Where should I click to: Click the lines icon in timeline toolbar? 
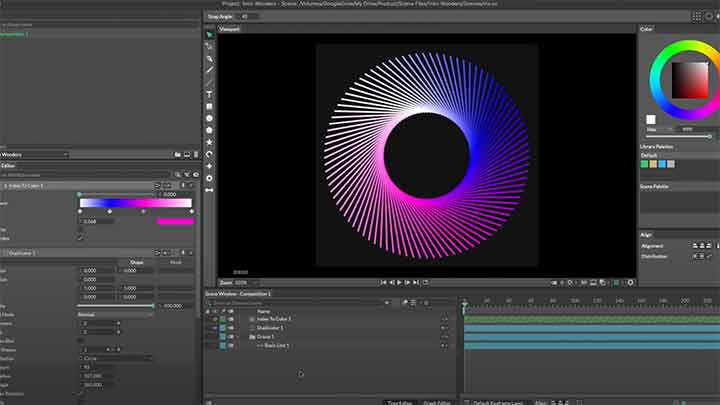click(413, 303)
